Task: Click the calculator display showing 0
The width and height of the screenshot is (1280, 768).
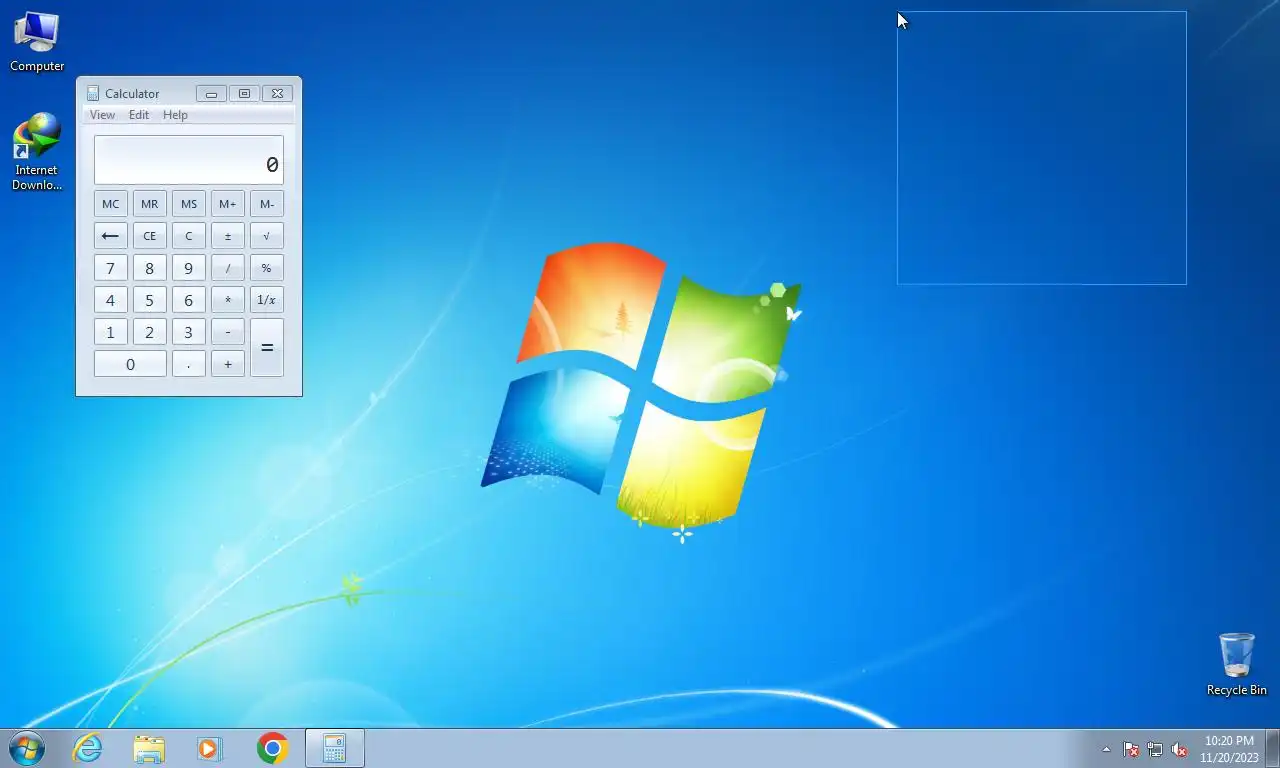Action: [x=189, y=160]
